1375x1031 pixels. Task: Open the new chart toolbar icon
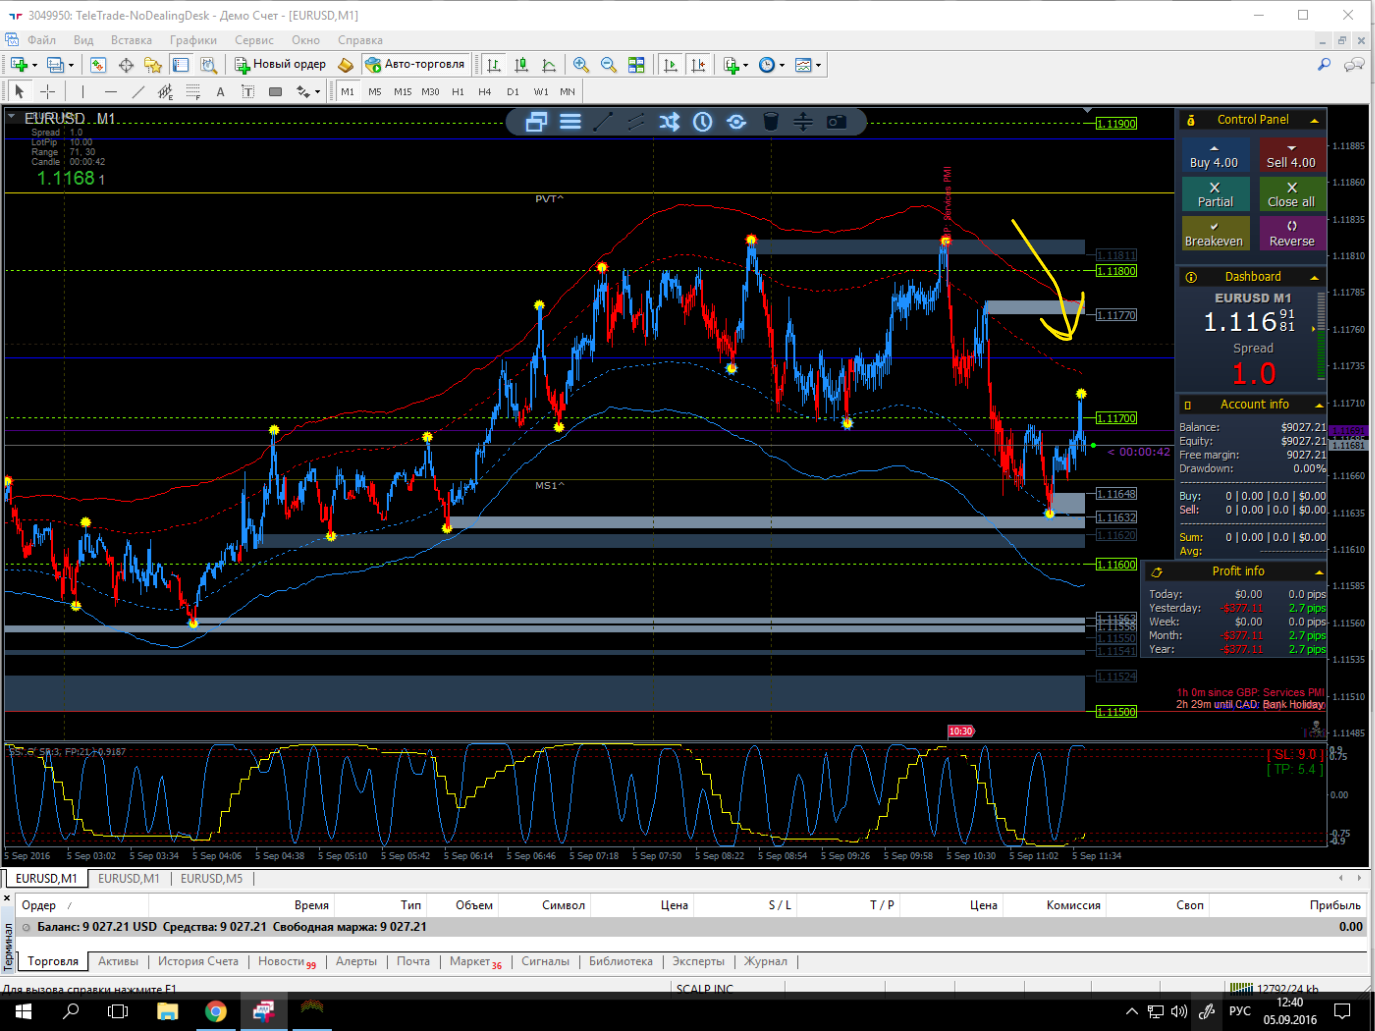[19, 65]
